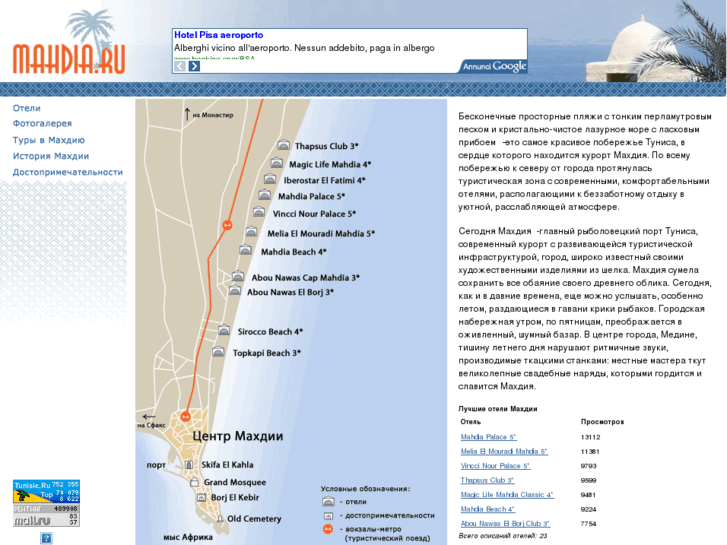Click the Sirocco Beach 4* hotel icon

coord(224,331)
